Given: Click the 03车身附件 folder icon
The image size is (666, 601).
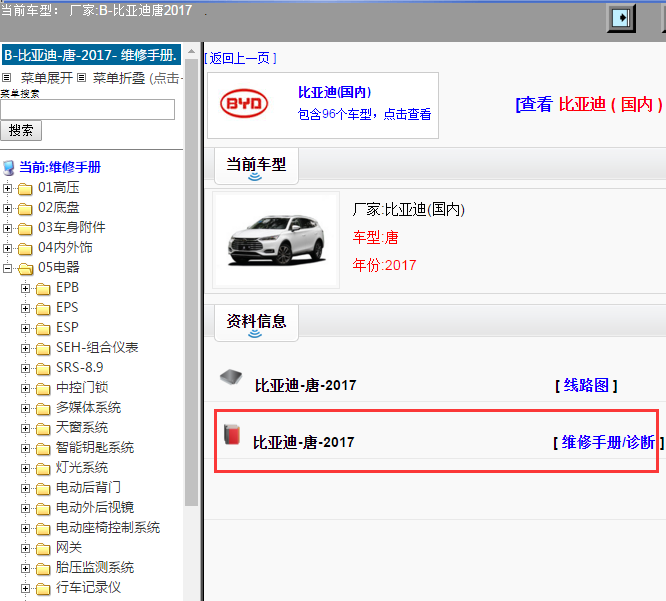Looking at the screenshot, I should pyautogui.click(x=25, y=229).
